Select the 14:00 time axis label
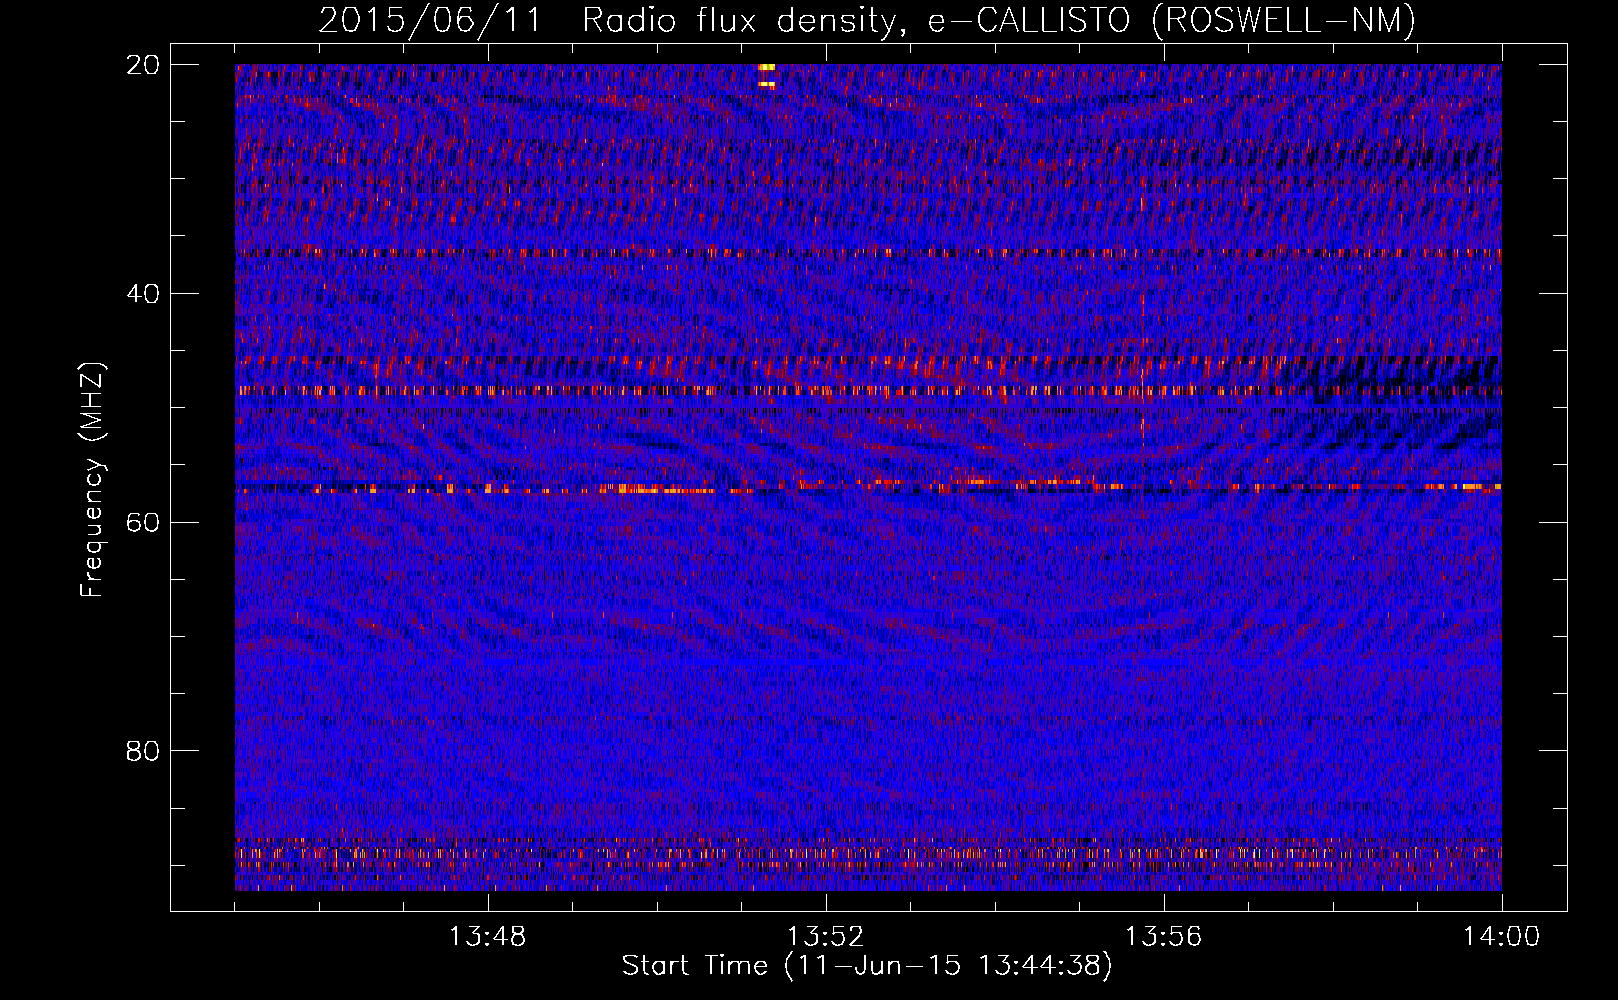This screenshot has height=1000, width=1618. click(x=1501, y=937)
